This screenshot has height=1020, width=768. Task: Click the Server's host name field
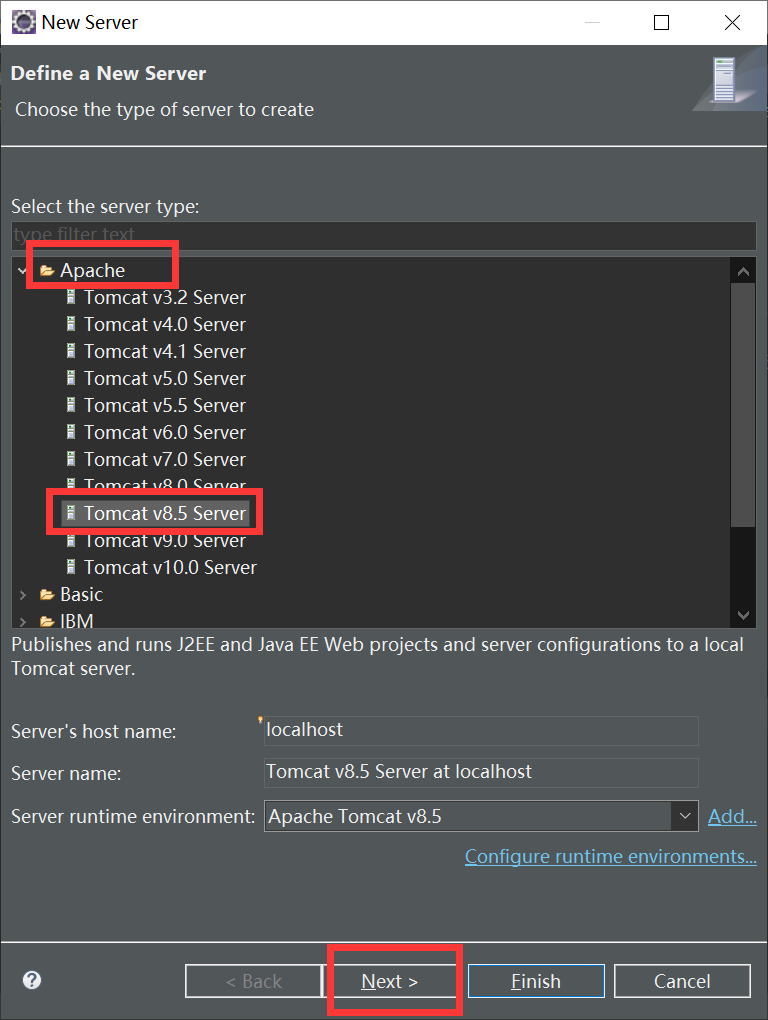tap(481, 731)
